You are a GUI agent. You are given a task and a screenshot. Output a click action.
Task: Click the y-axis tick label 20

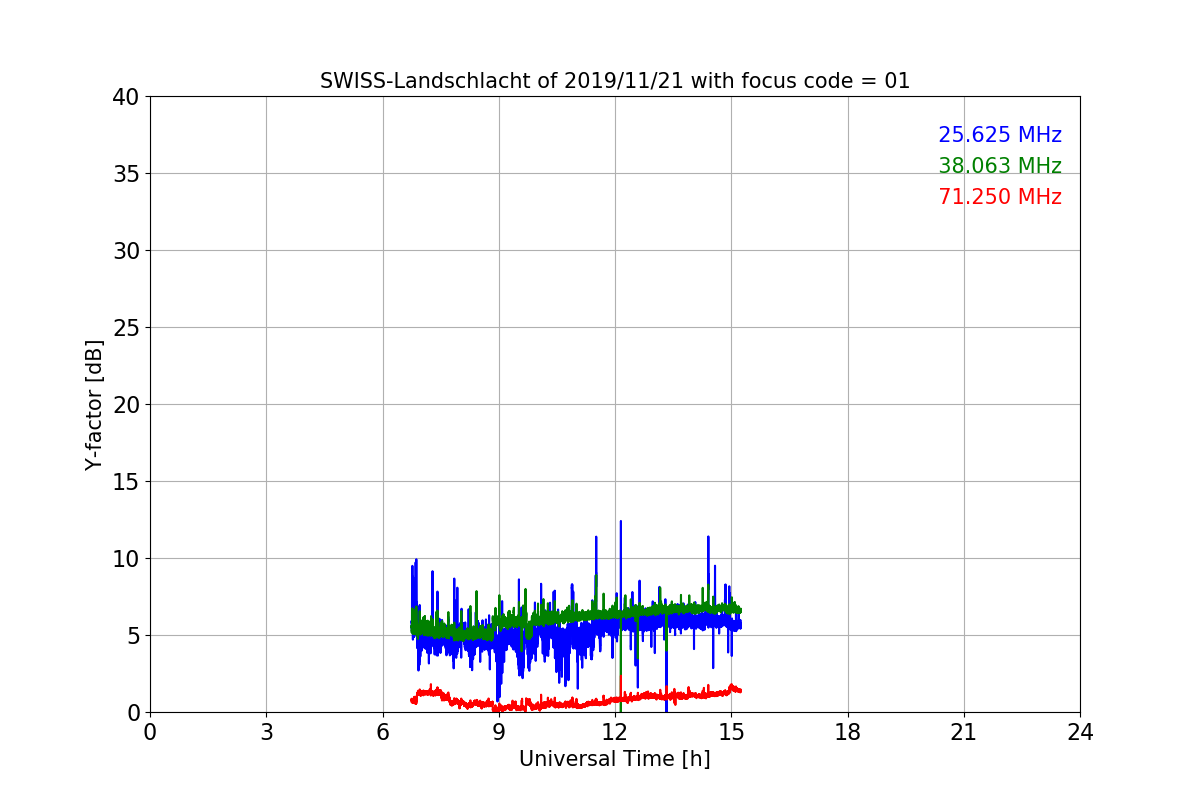point(126,405)
